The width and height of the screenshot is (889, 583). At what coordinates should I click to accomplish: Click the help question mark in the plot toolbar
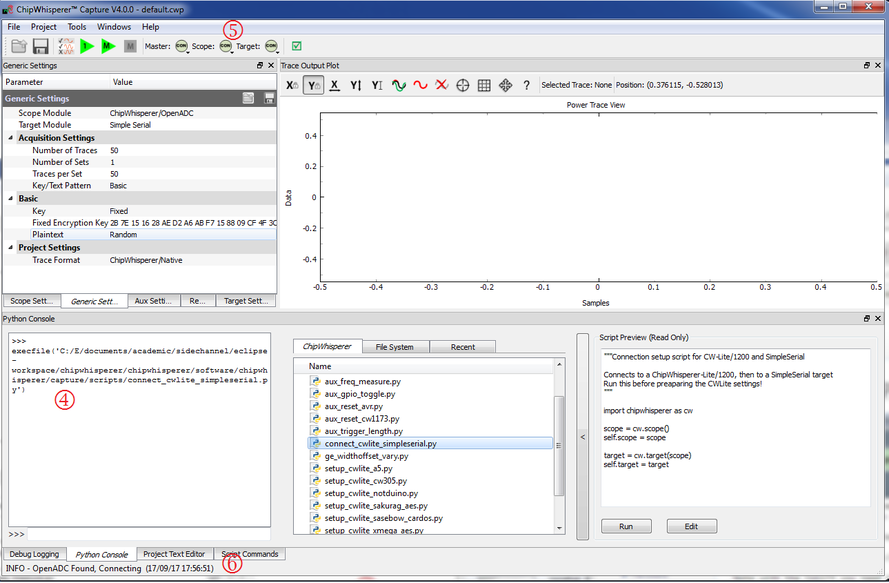[527, 85]
